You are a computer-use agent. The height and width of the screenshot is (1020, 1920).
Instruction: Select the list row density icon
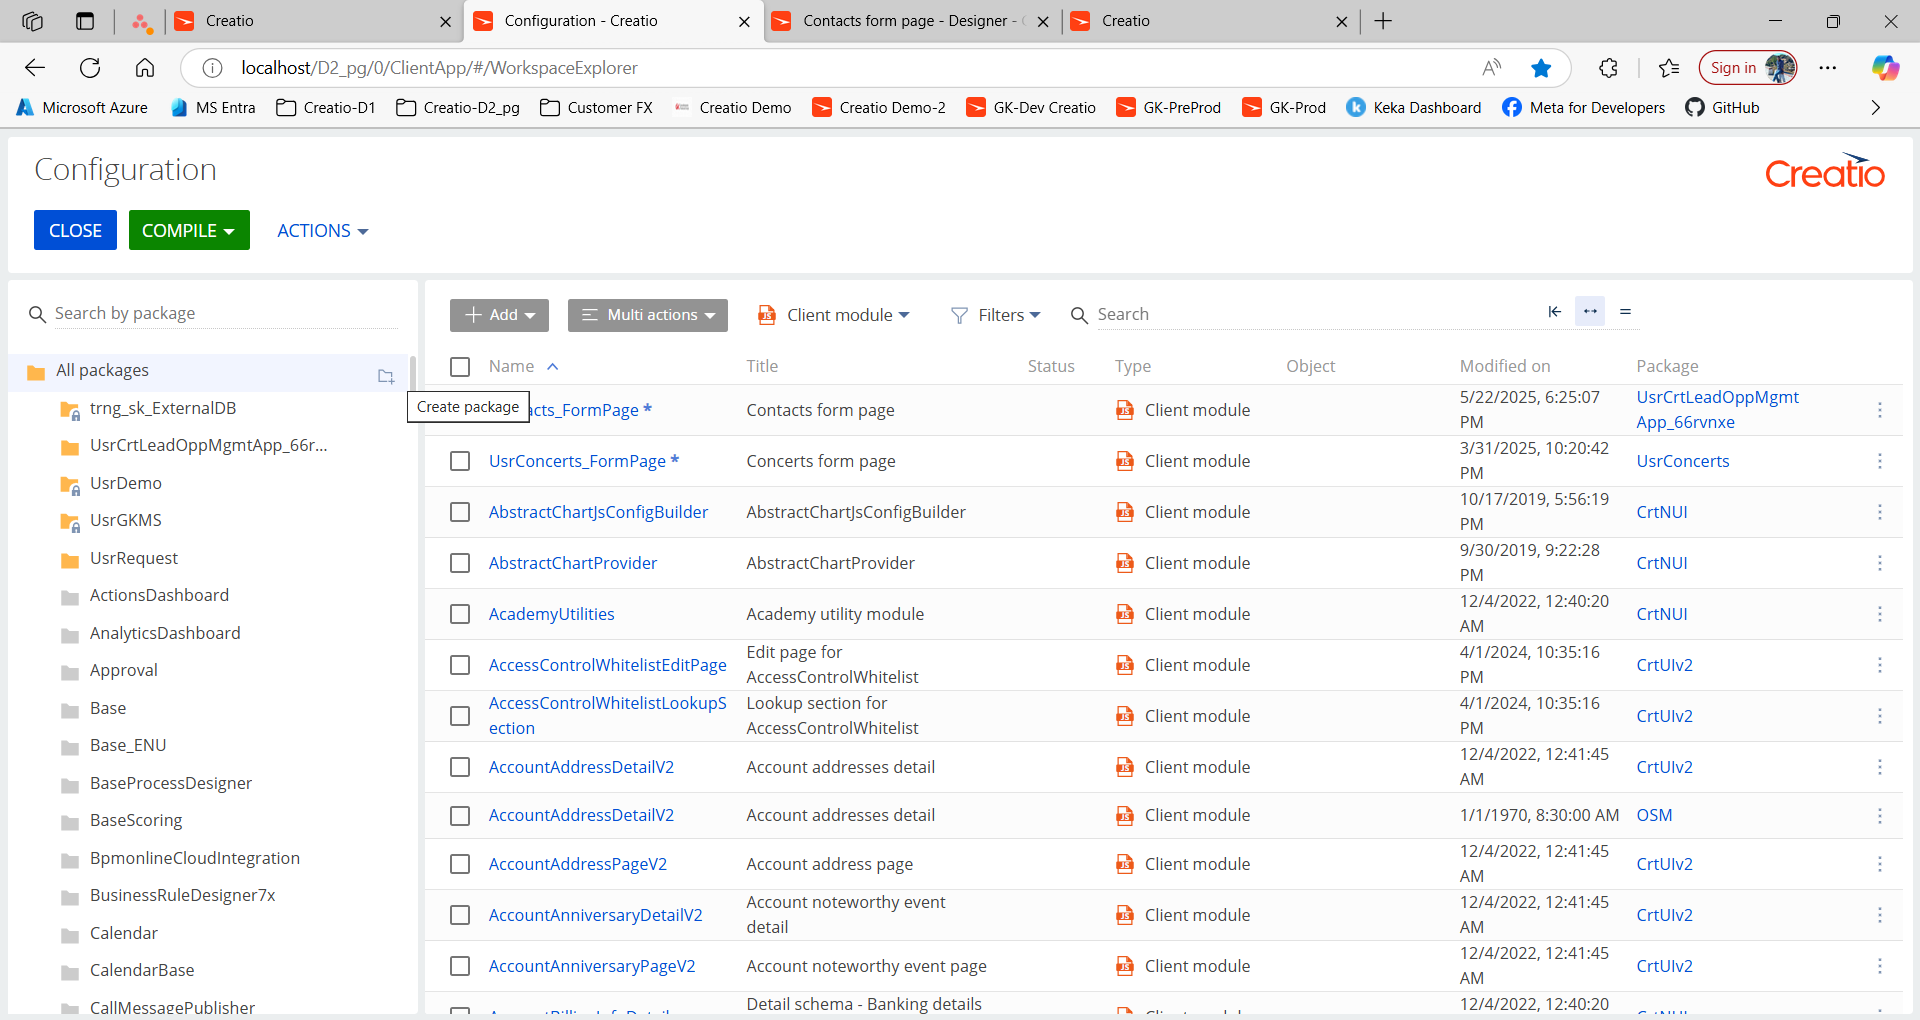click(1626, 312)
